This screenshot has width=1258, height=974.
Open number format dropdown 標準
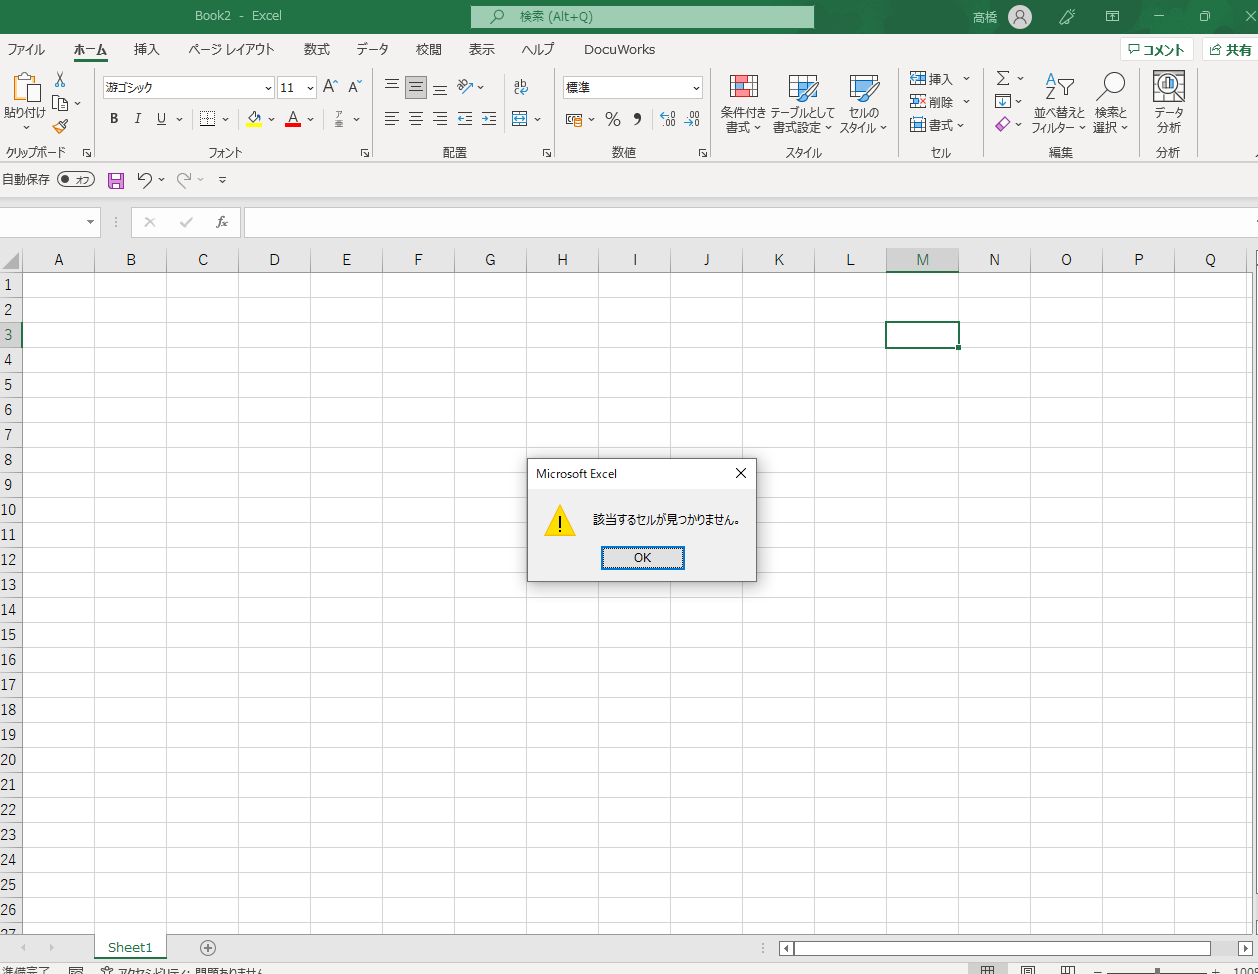(x=696, y=88)
